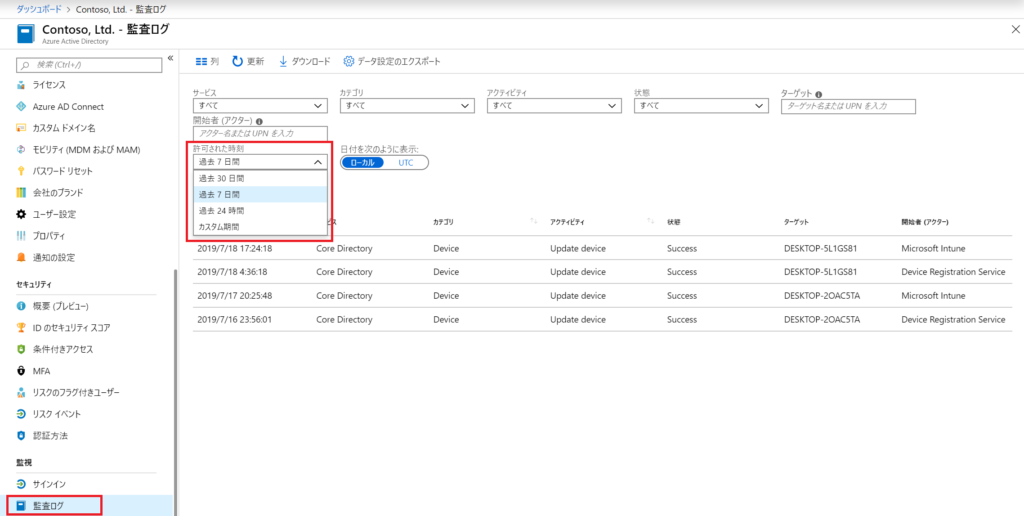Click the columns (列) icon

(201, 61)
